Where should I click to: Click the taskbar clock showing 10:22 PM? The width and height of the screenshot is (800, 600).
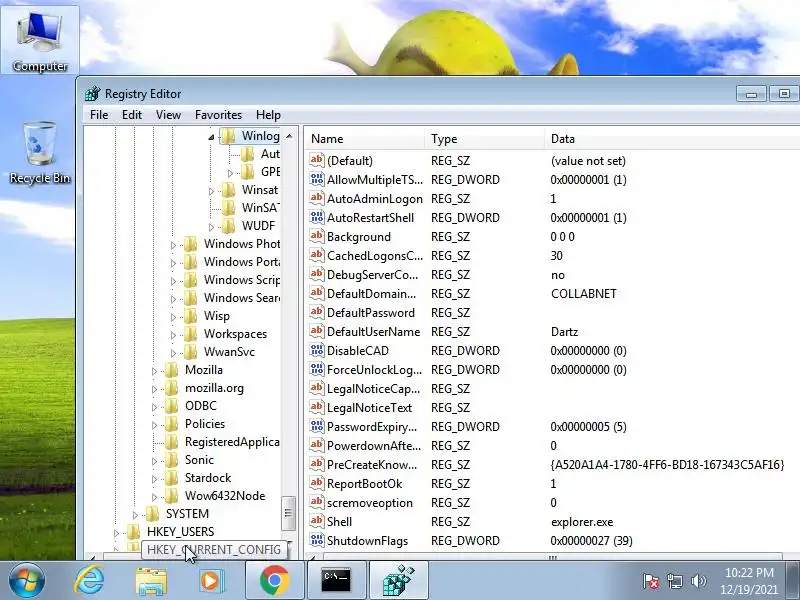749,581
